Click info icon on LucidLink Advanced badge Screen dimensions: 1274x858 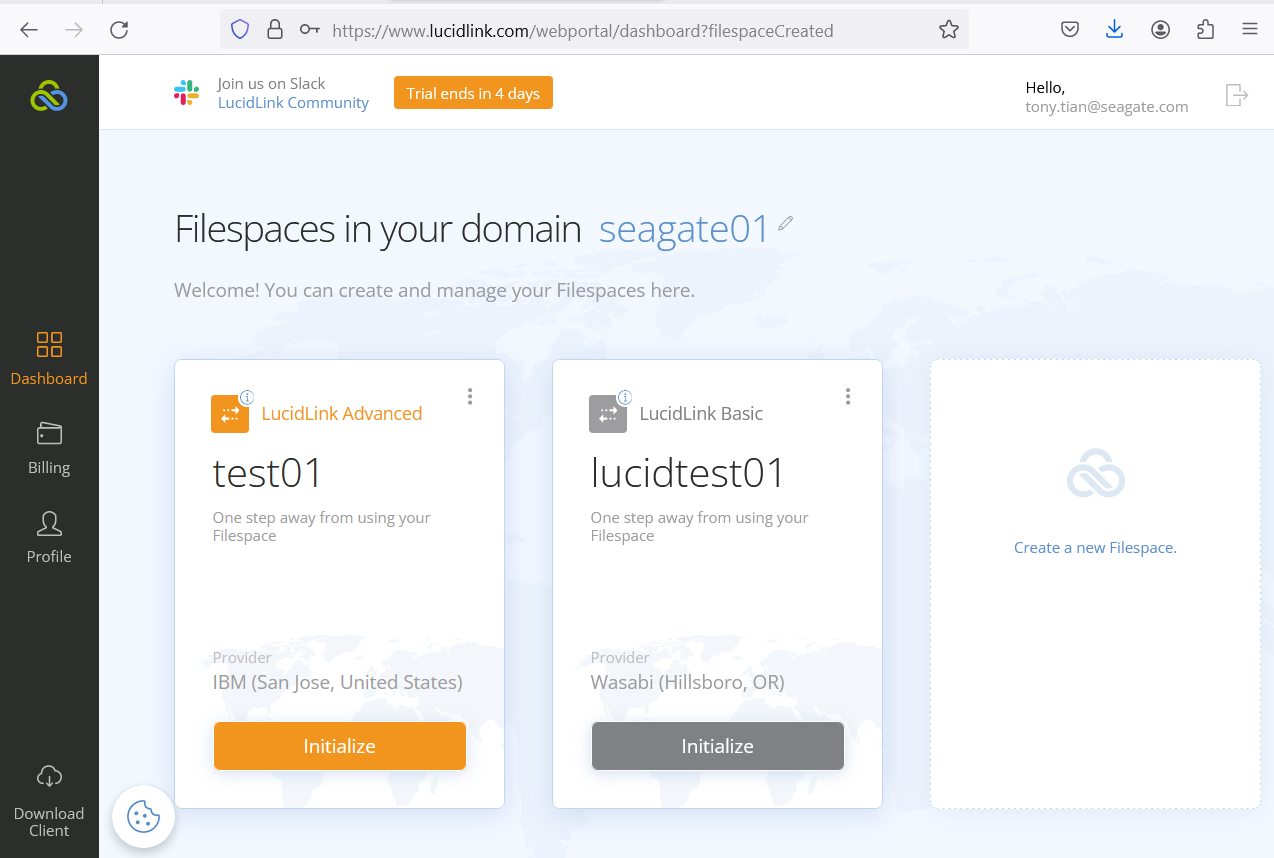(247, 397)
